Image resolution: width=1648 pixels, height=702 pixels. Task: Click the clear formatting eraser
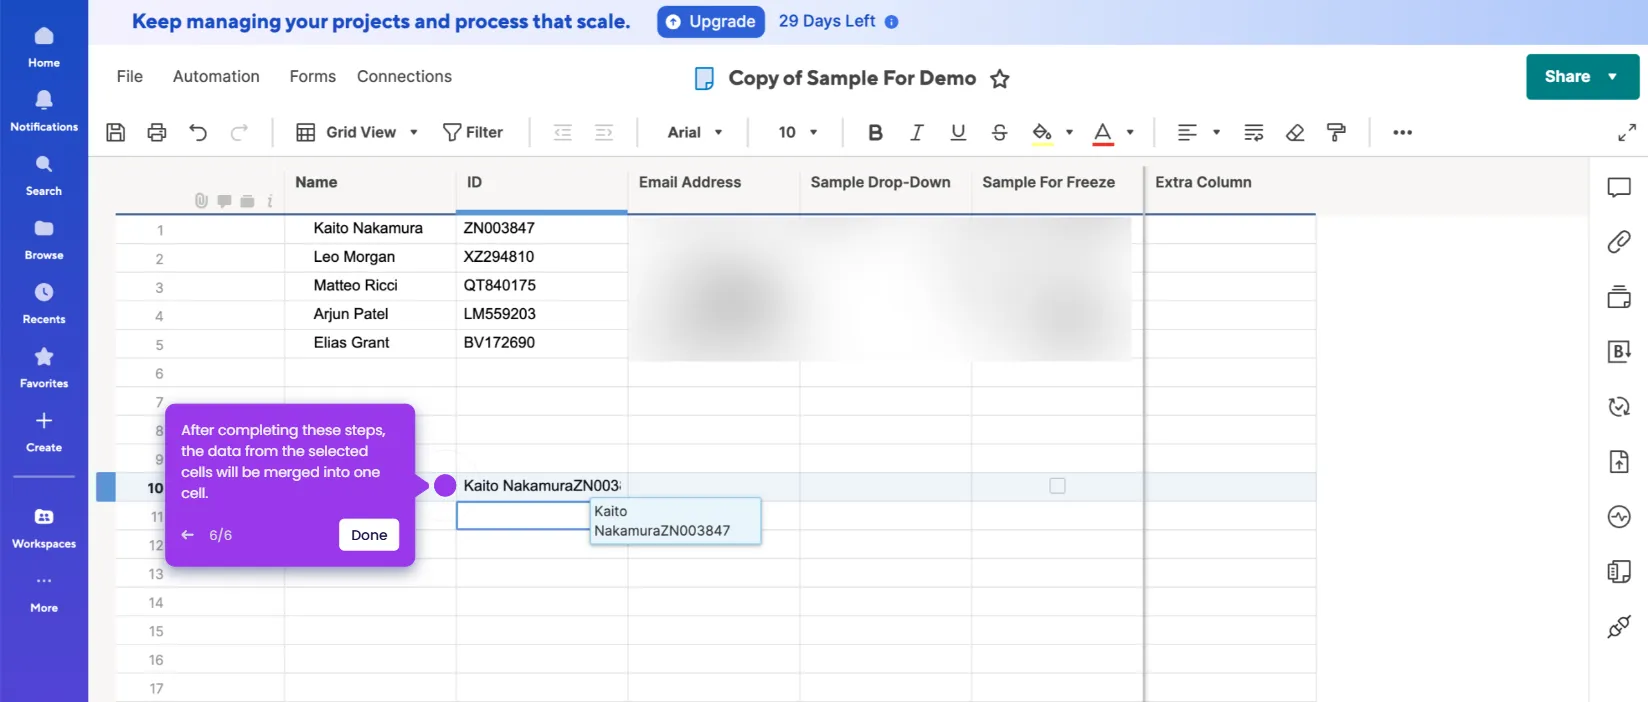pyautogui.click(x=1295, y=132)
